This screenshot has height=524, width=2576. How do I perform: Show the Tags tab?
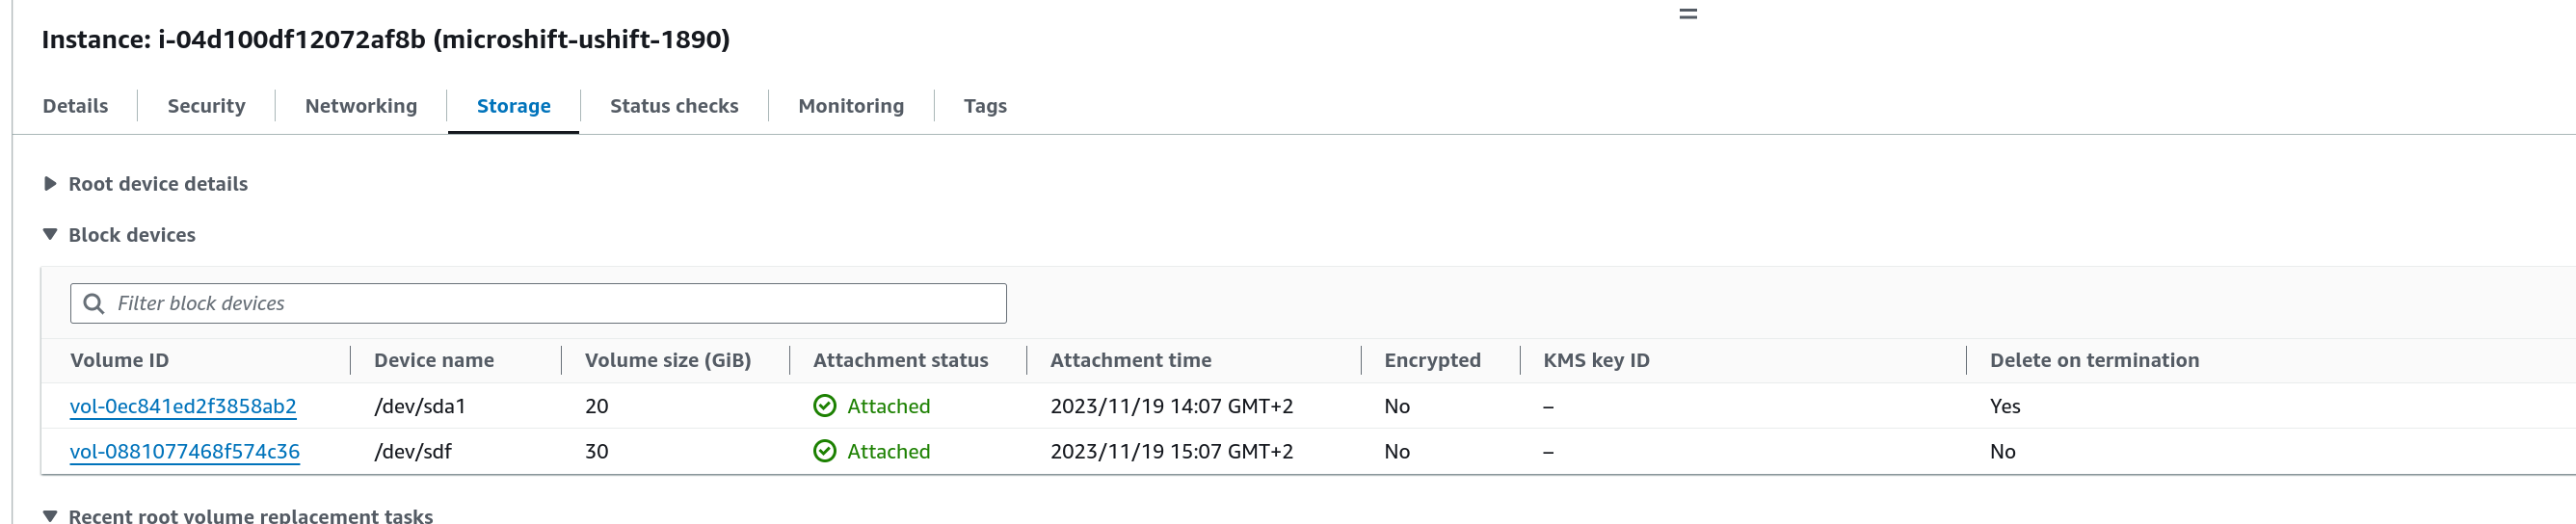(x=985, y=106)
